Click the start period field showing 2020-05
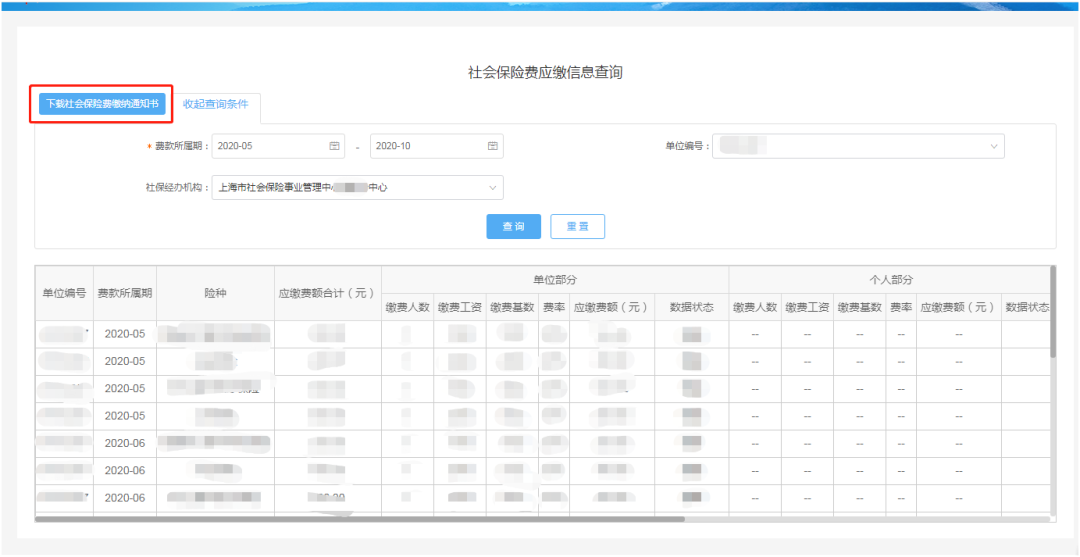 [x=278, y=146]
